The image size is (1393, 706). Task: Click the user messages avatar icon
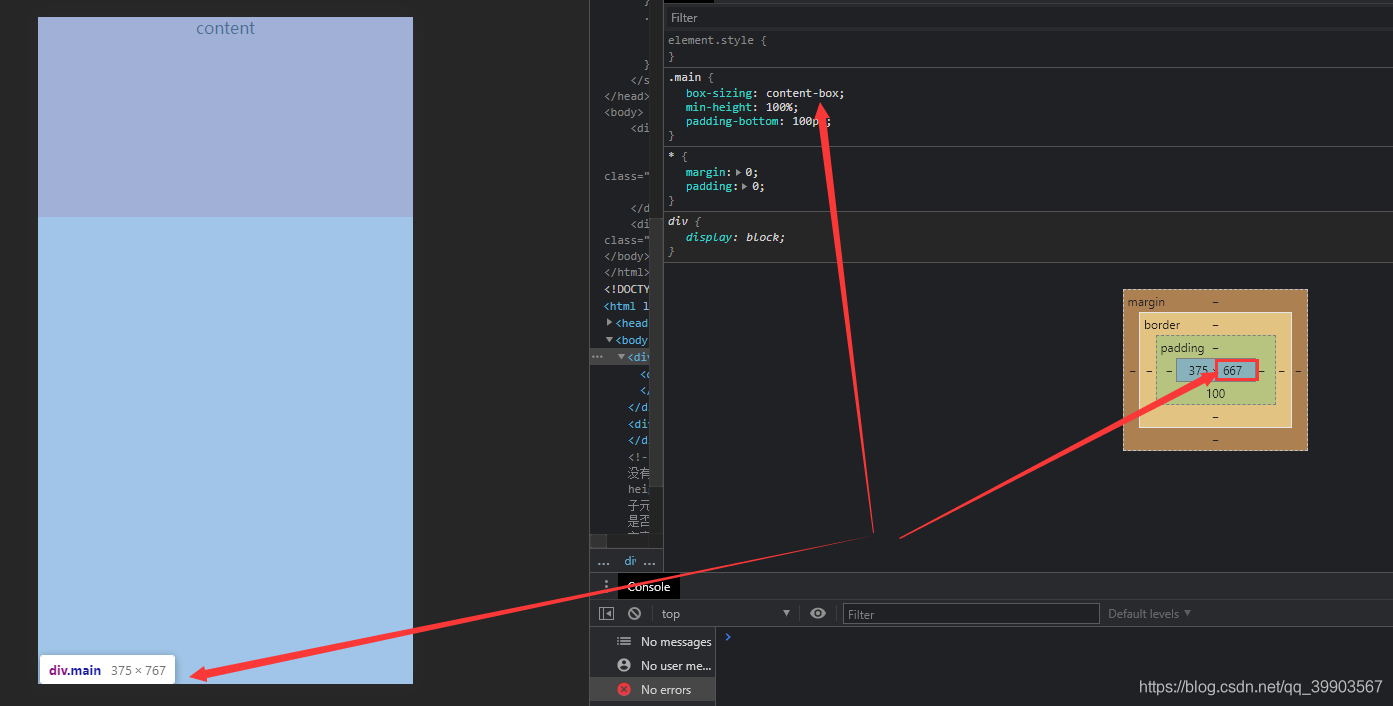[x=624, y=665]
